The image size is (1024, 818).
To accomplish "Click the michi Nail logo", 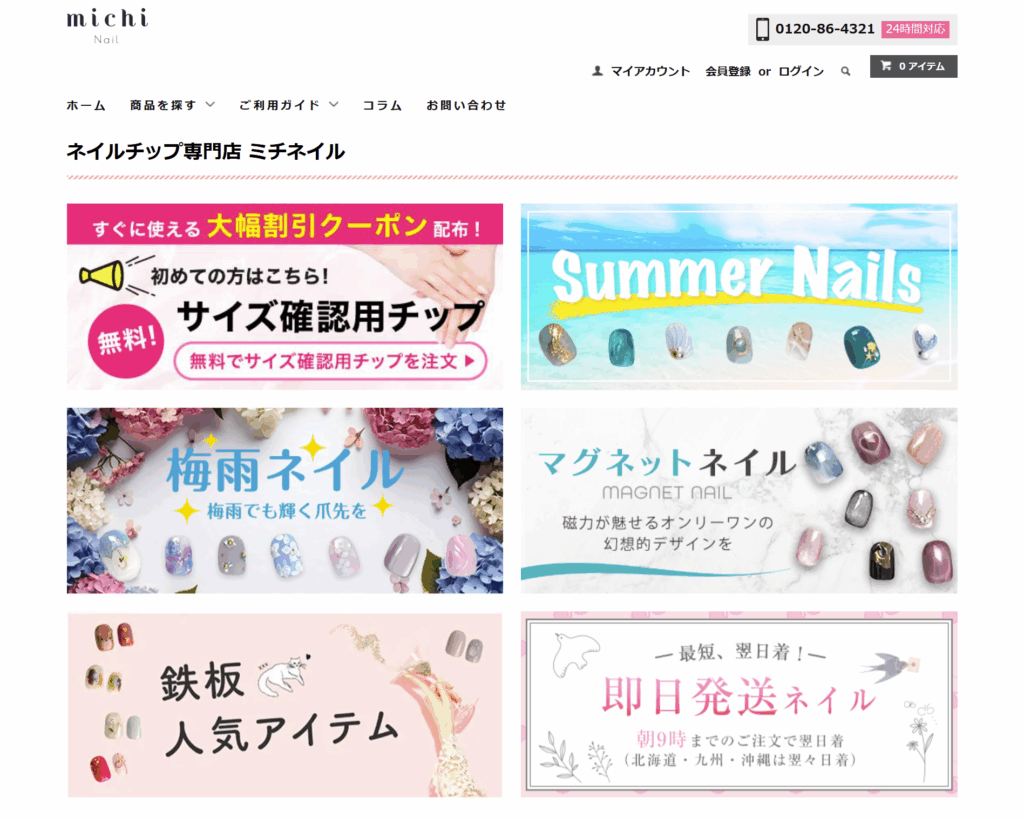I will point(107,26).
